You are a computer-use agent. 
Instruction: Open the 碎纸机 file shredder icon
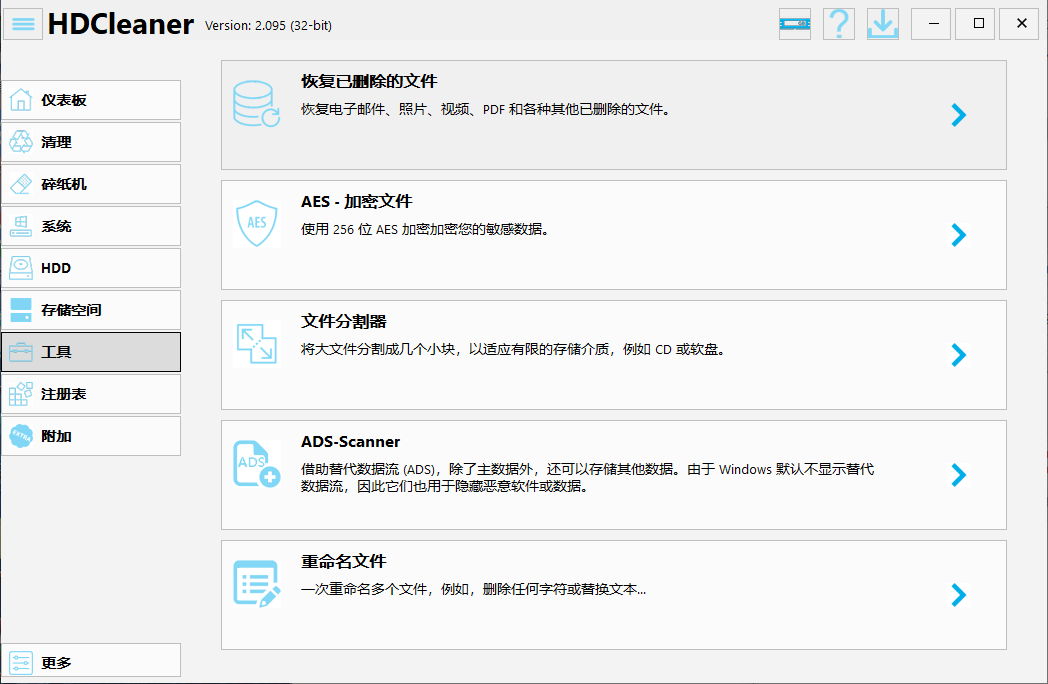point(22,184)
